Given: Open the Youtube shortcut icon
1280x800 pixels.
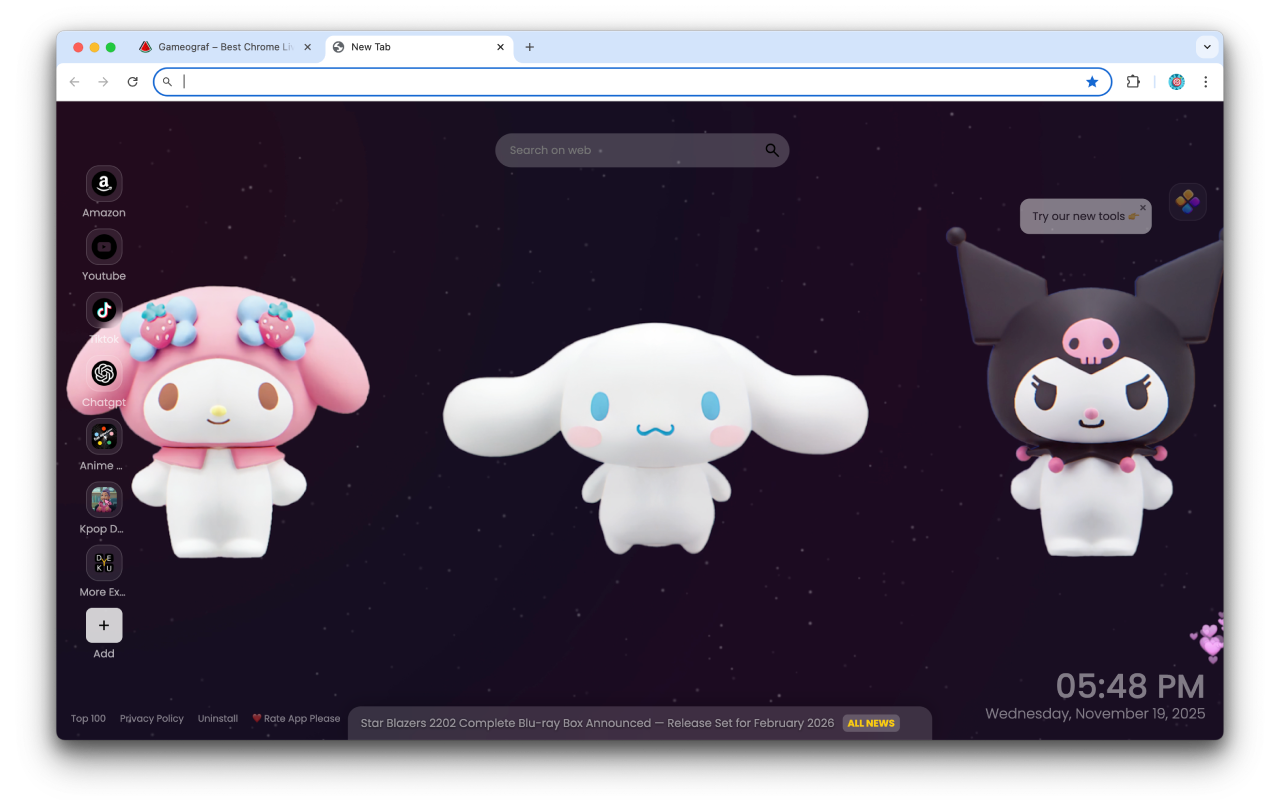Looking at the screenshot, I should click(104, 247).
